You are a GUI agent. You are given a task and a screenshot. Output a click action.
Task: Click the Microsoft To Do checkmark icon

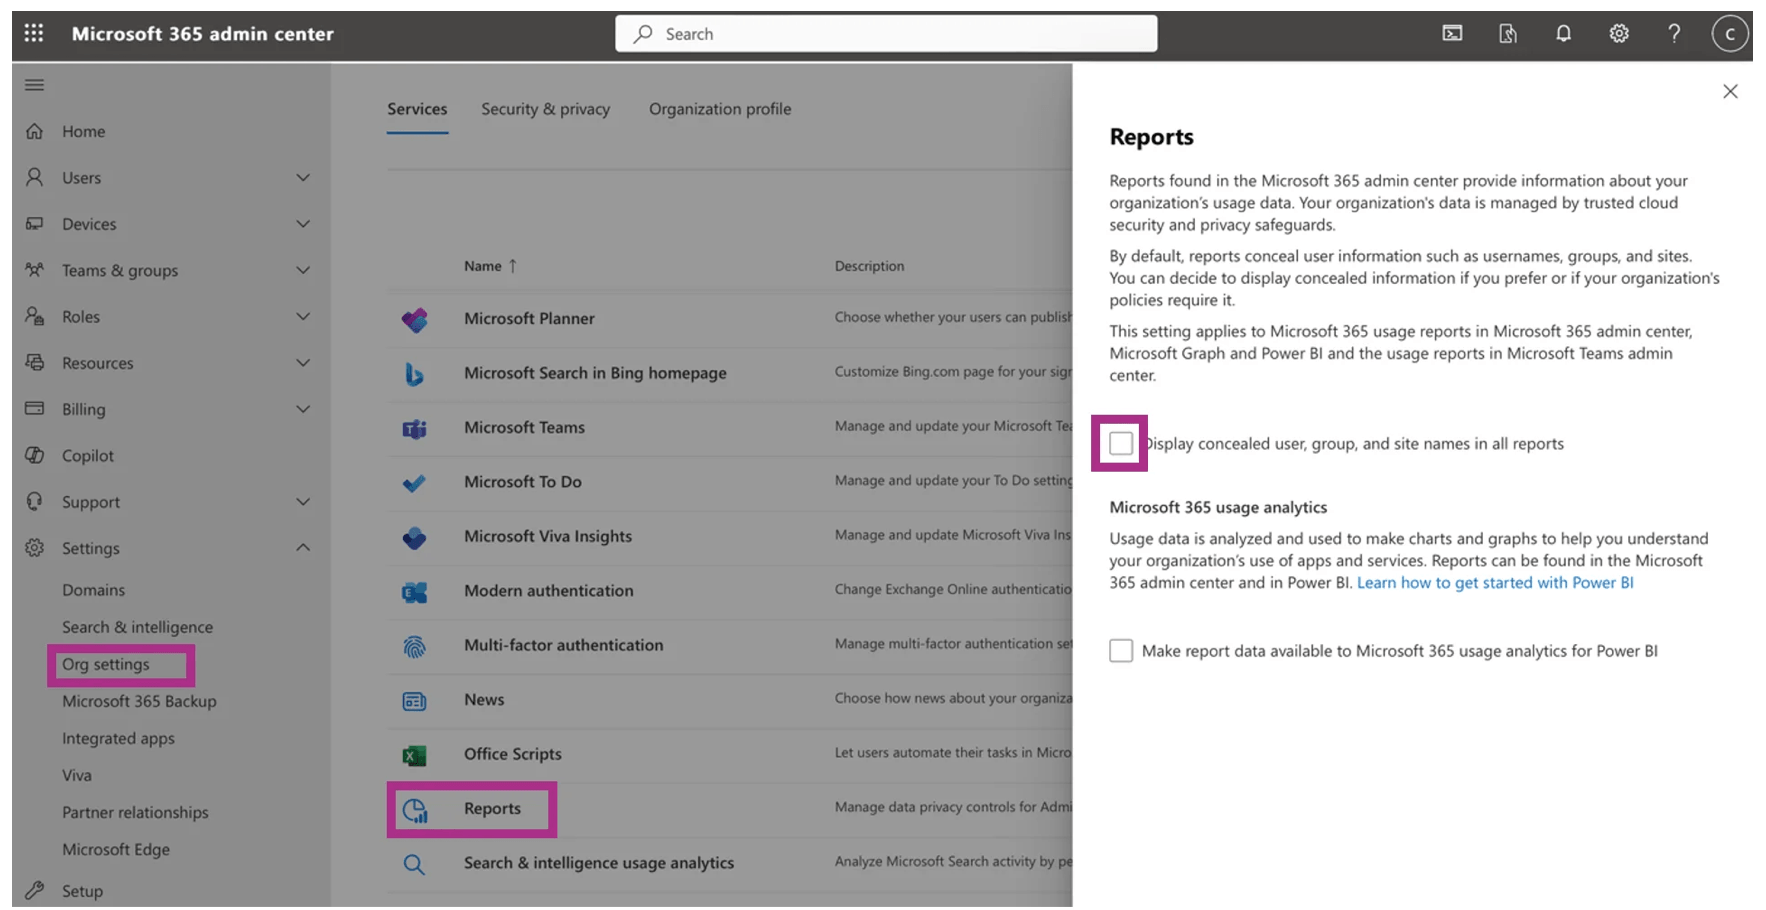click(414, 482)
